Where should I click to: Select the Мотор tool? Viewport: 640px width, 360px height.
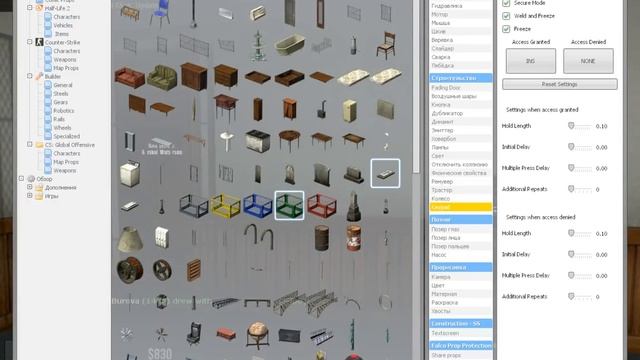[461, 14]
